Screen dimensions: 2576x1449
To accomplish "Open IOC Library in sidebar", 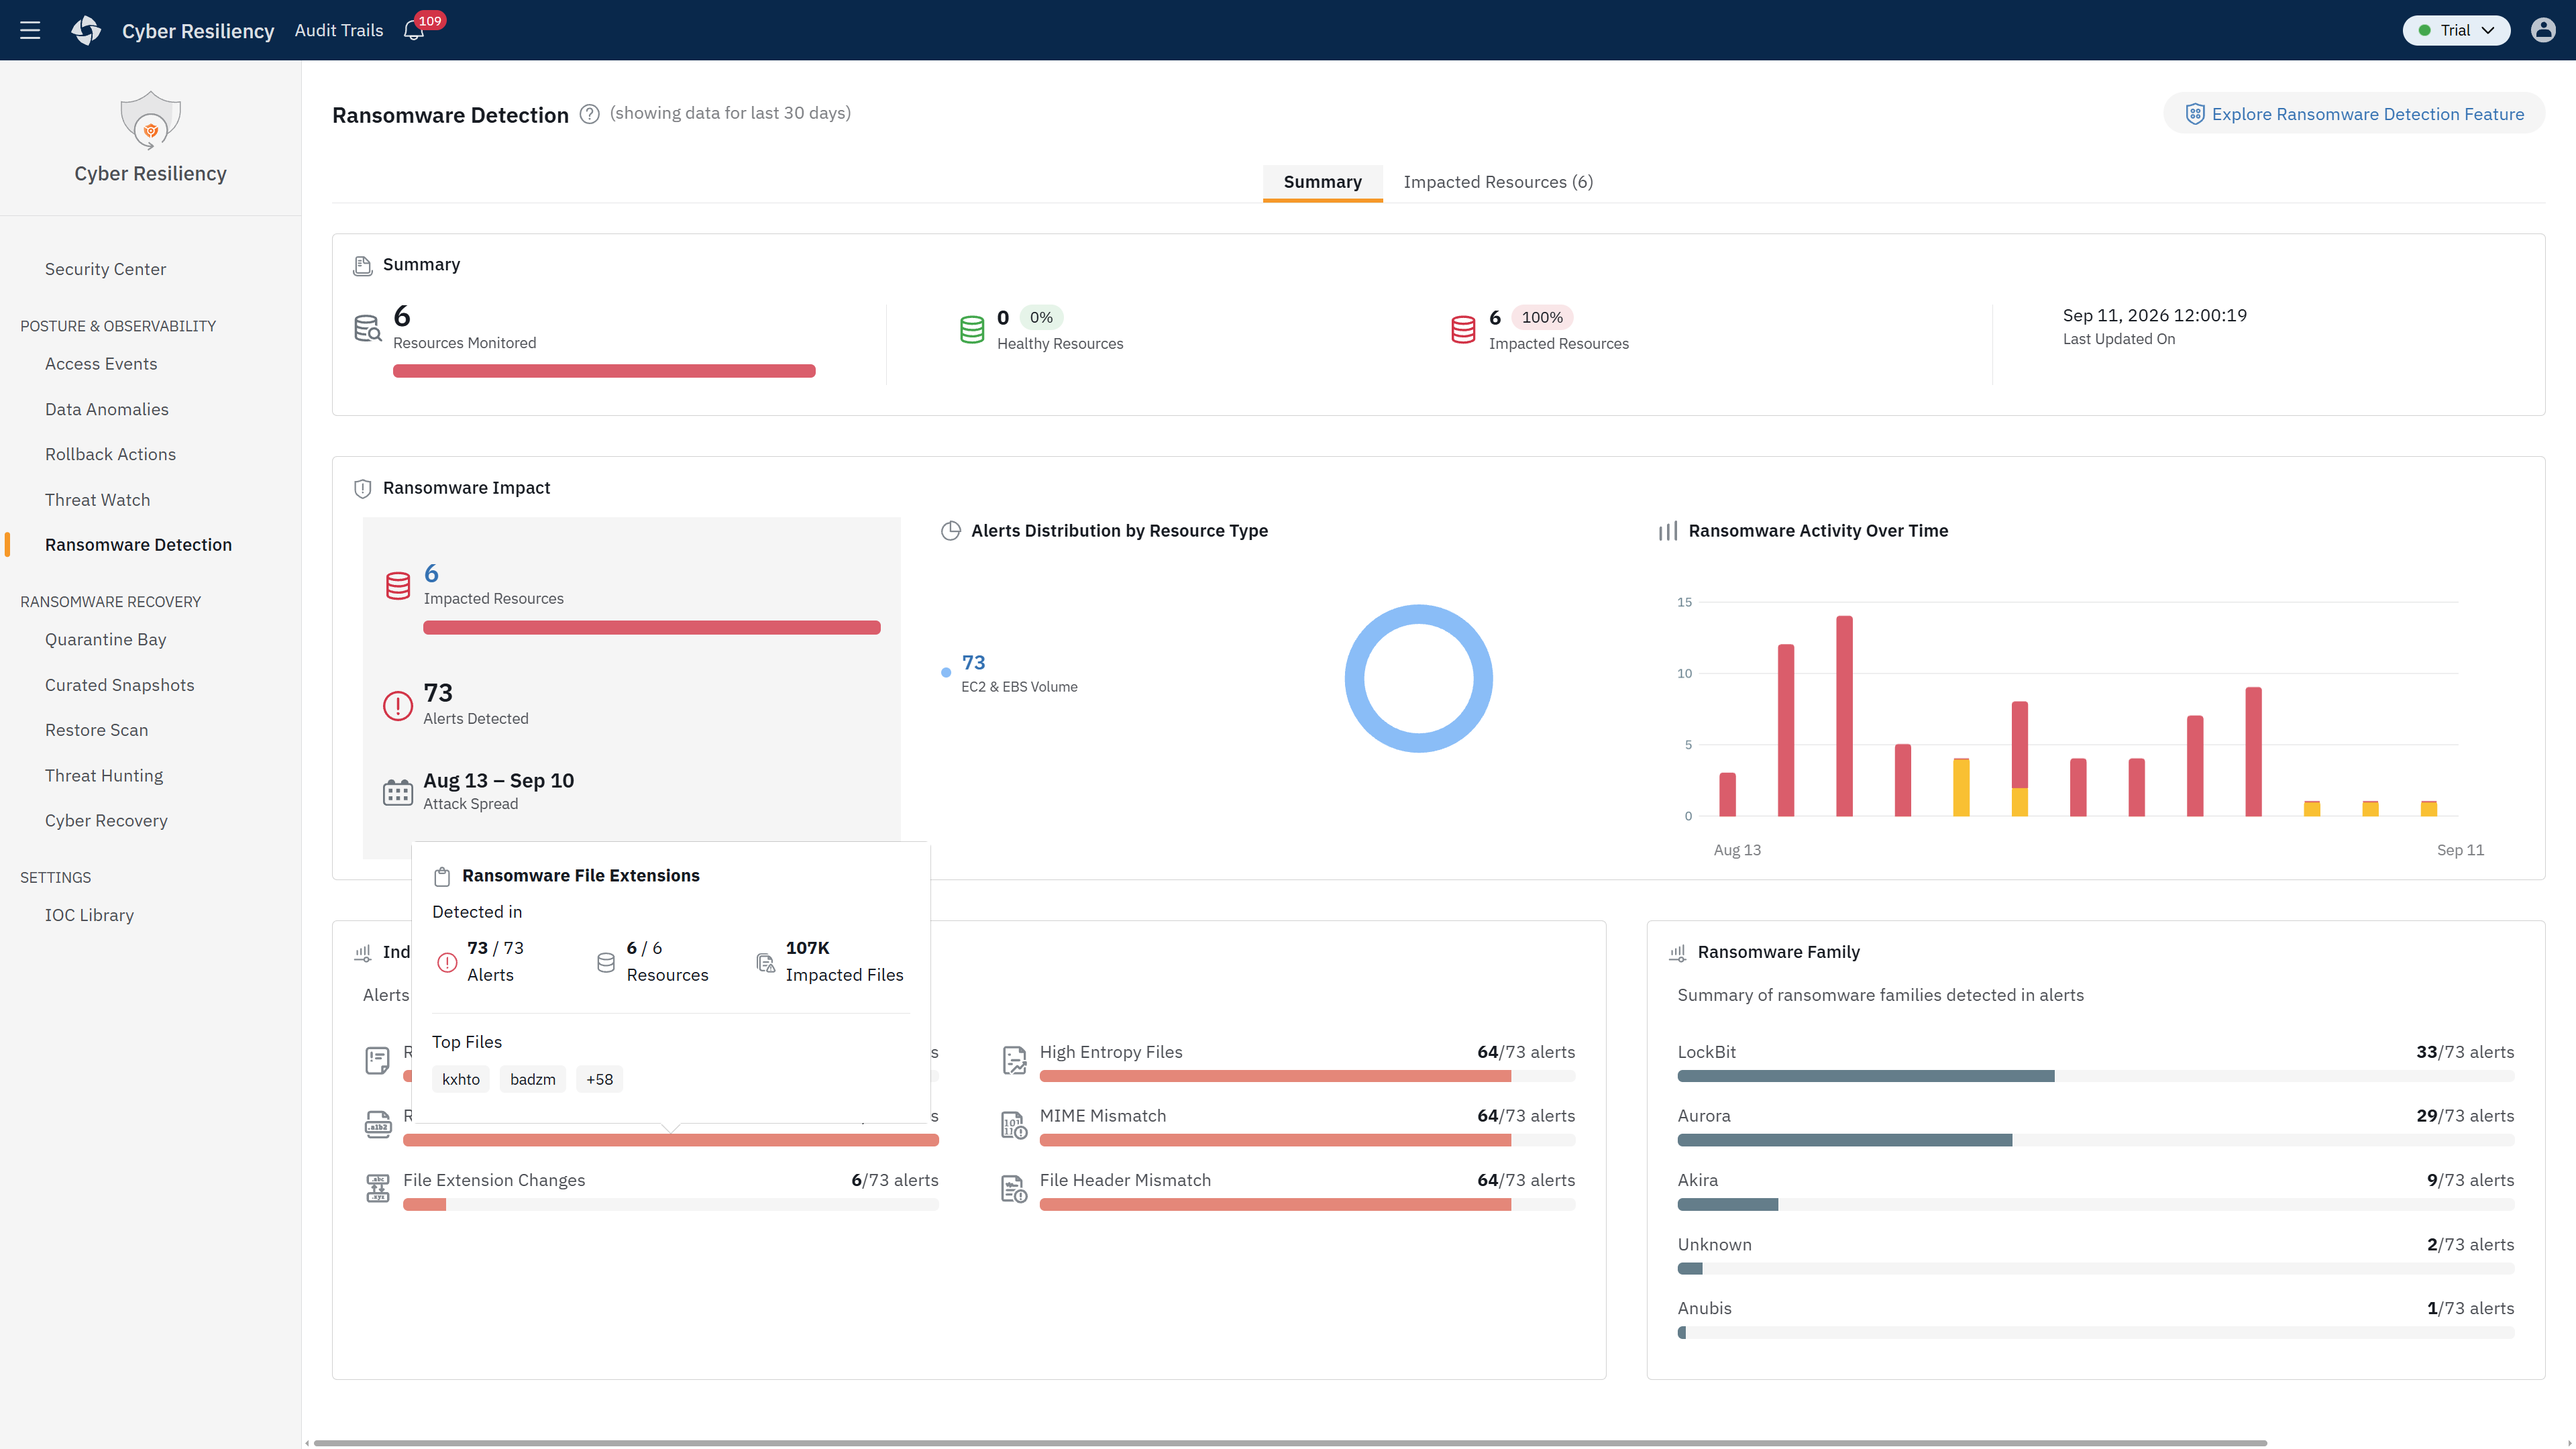I will tap(89, 915).
